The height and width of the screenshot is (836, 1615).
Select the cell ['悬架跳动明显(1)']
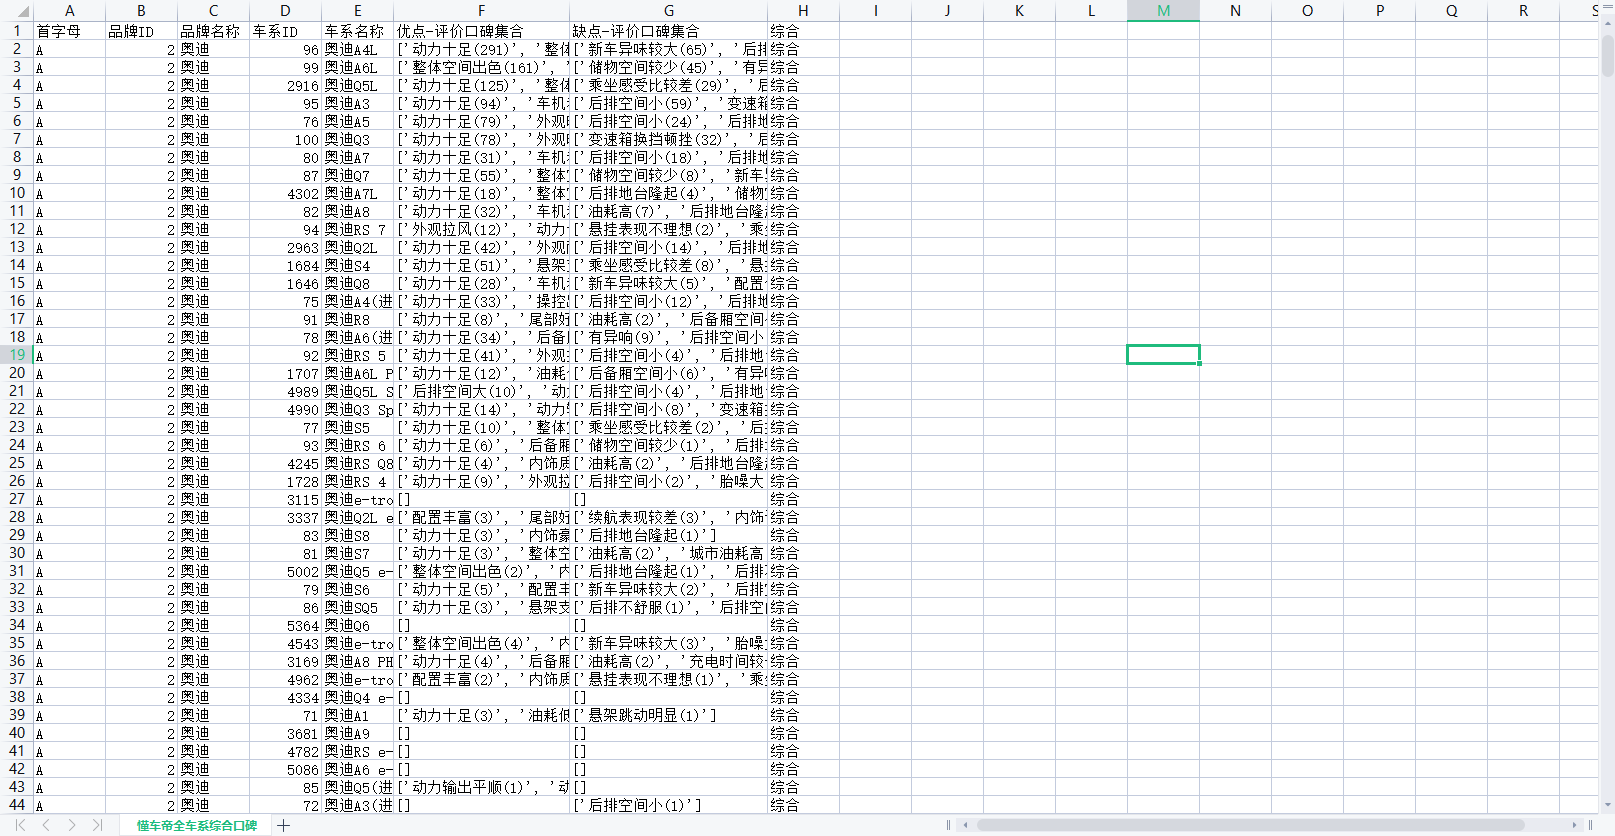pyautogui.click(x=669, y=715)
